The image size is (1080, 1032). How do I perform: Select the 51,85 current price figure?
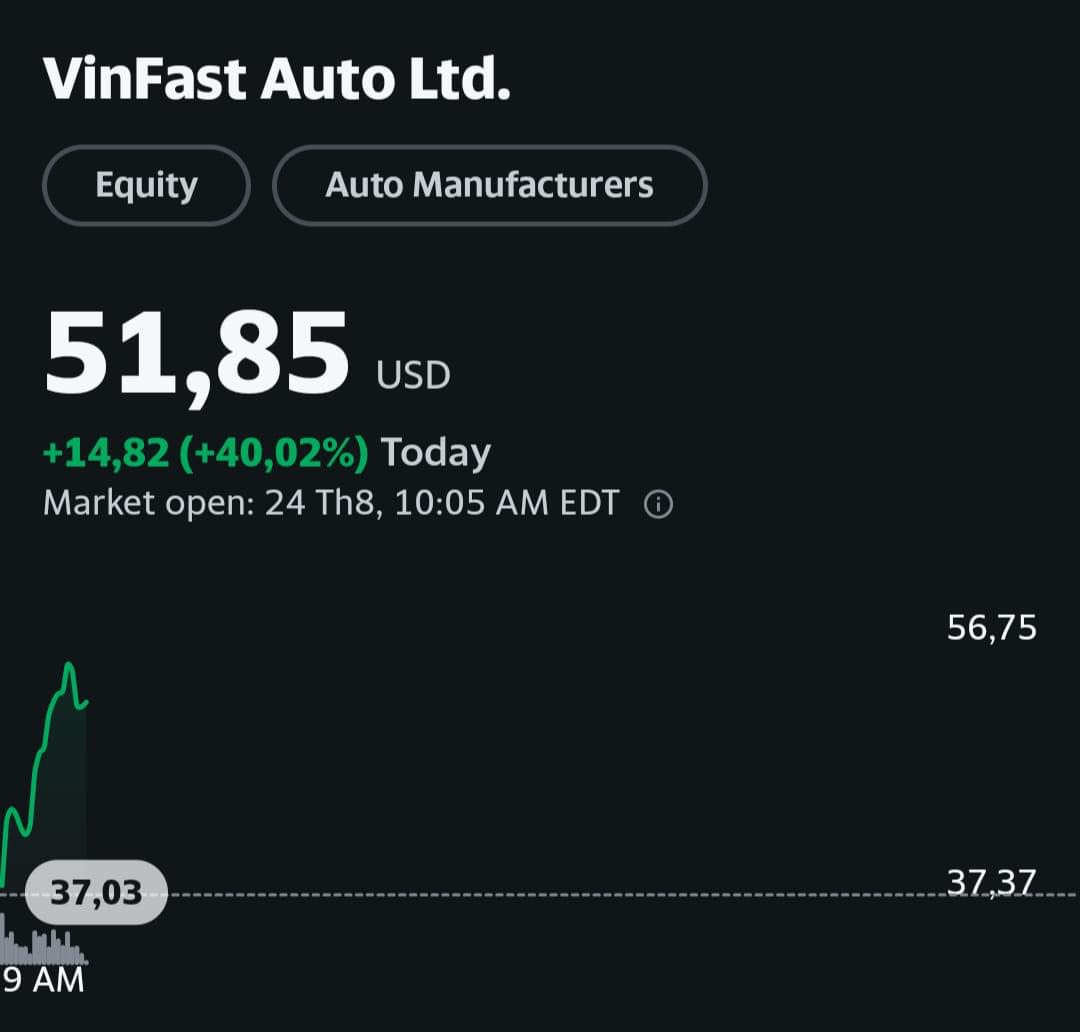197,353
